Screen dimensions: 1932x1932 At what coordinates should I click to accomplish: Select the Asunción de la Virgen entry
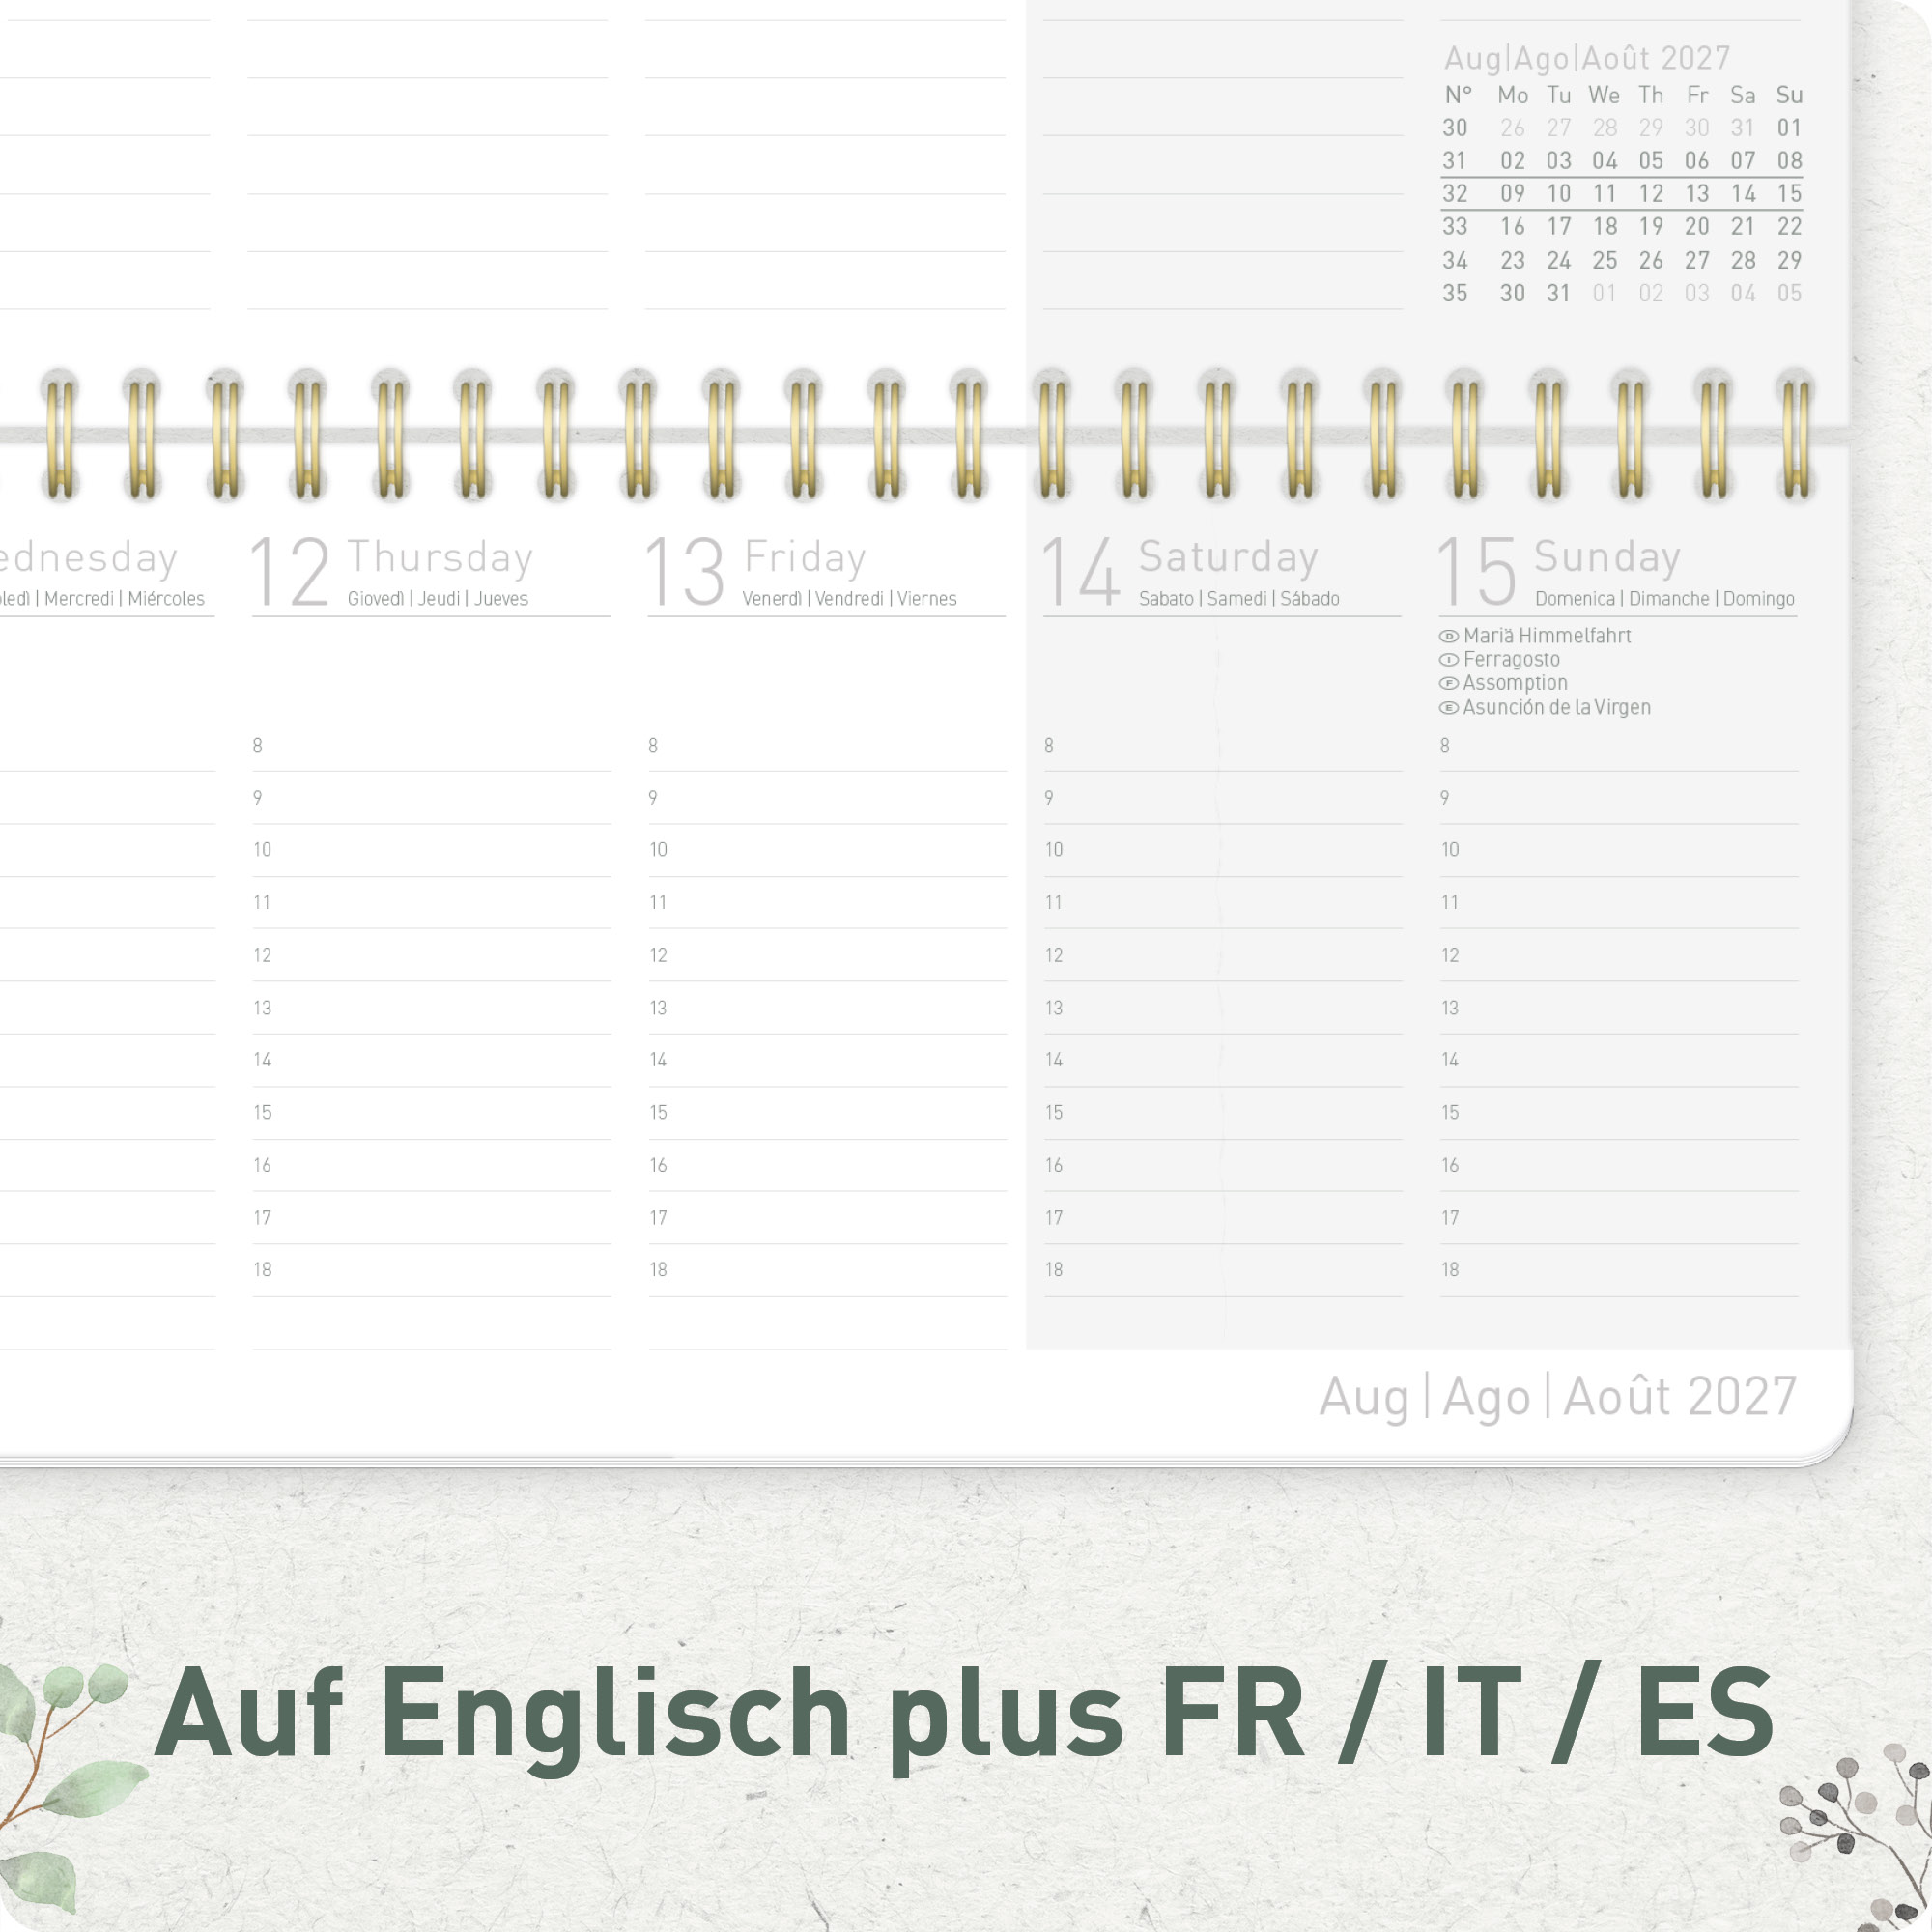(1556, 708)
